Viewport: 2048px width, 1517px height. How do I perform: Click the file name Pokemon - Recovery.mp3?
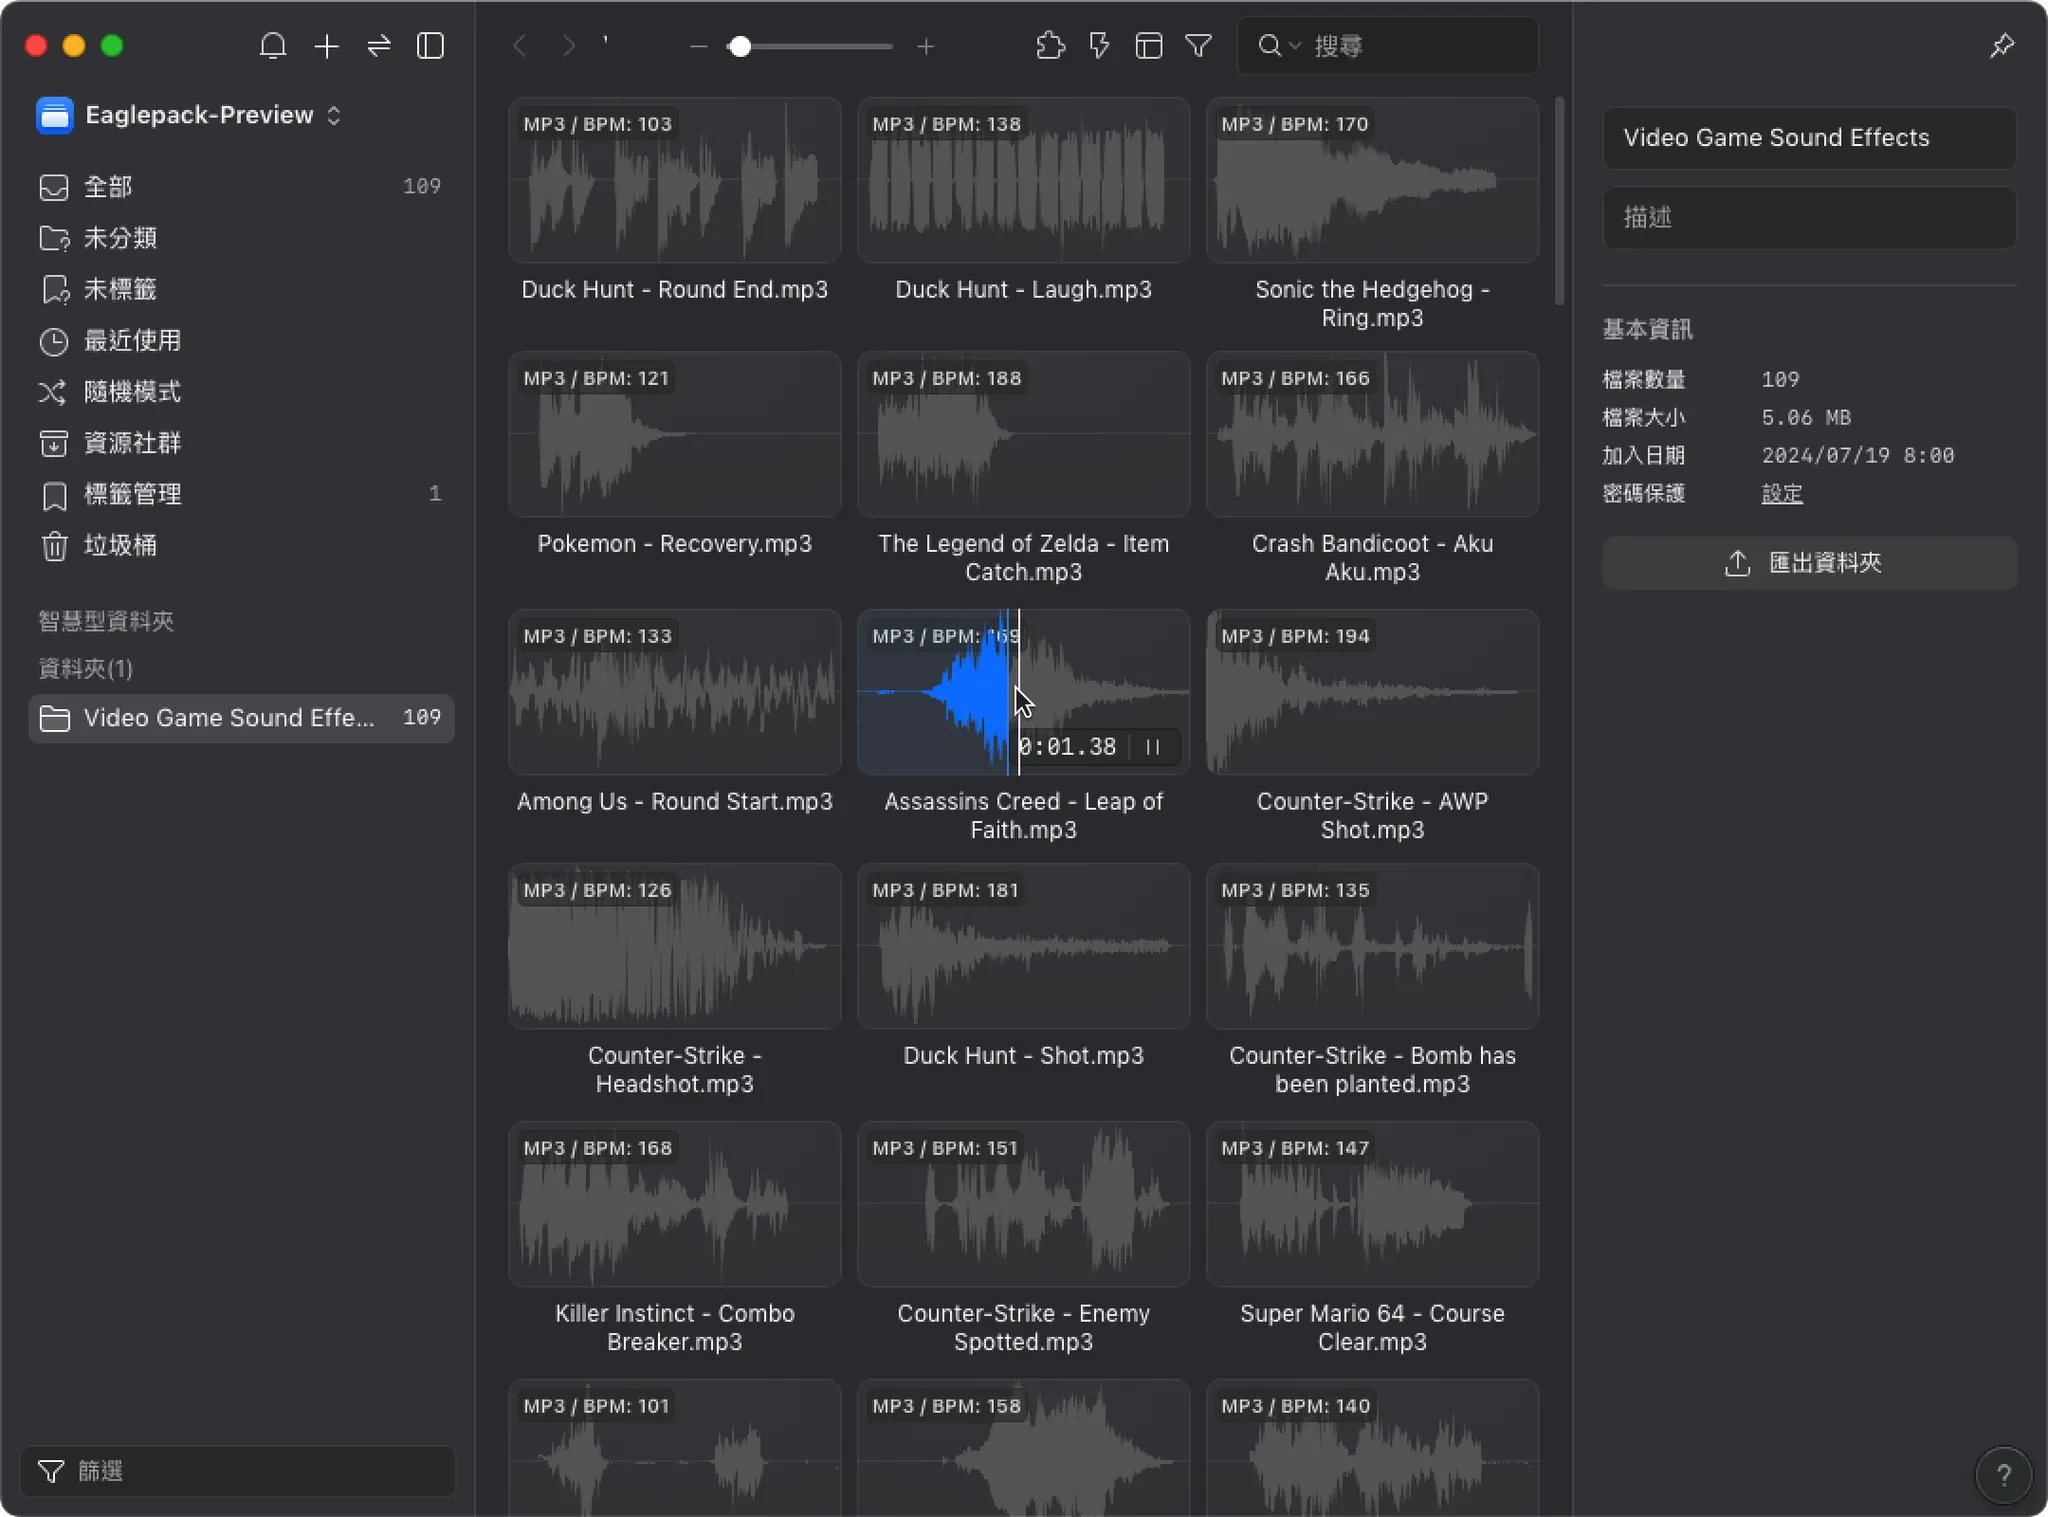pyautogui.click(x=675, y=544)
